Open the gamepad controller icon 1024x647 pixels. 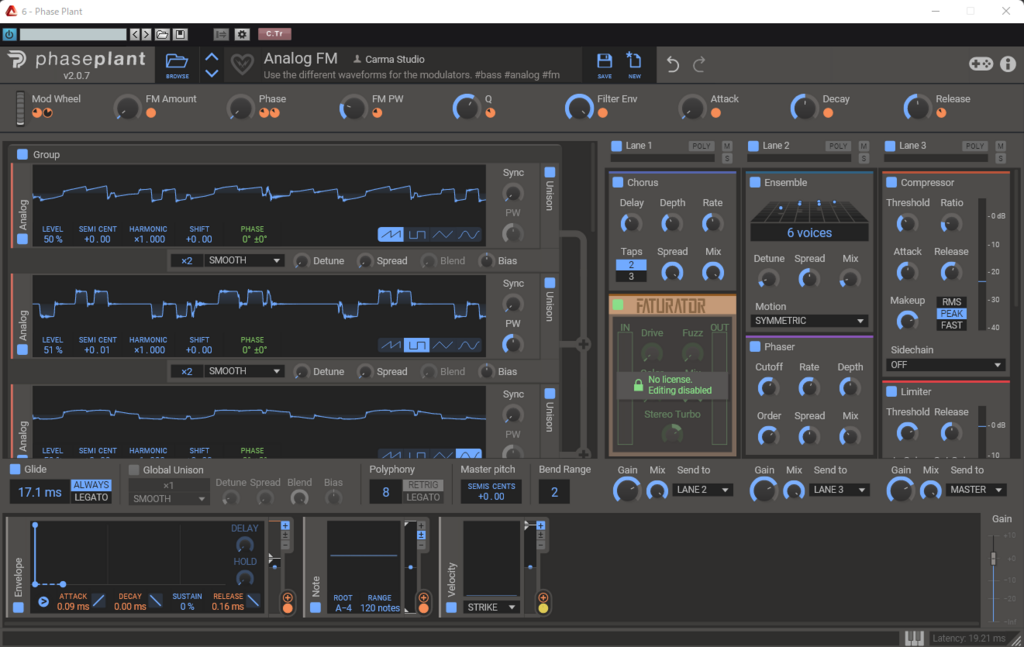[980, 63]
